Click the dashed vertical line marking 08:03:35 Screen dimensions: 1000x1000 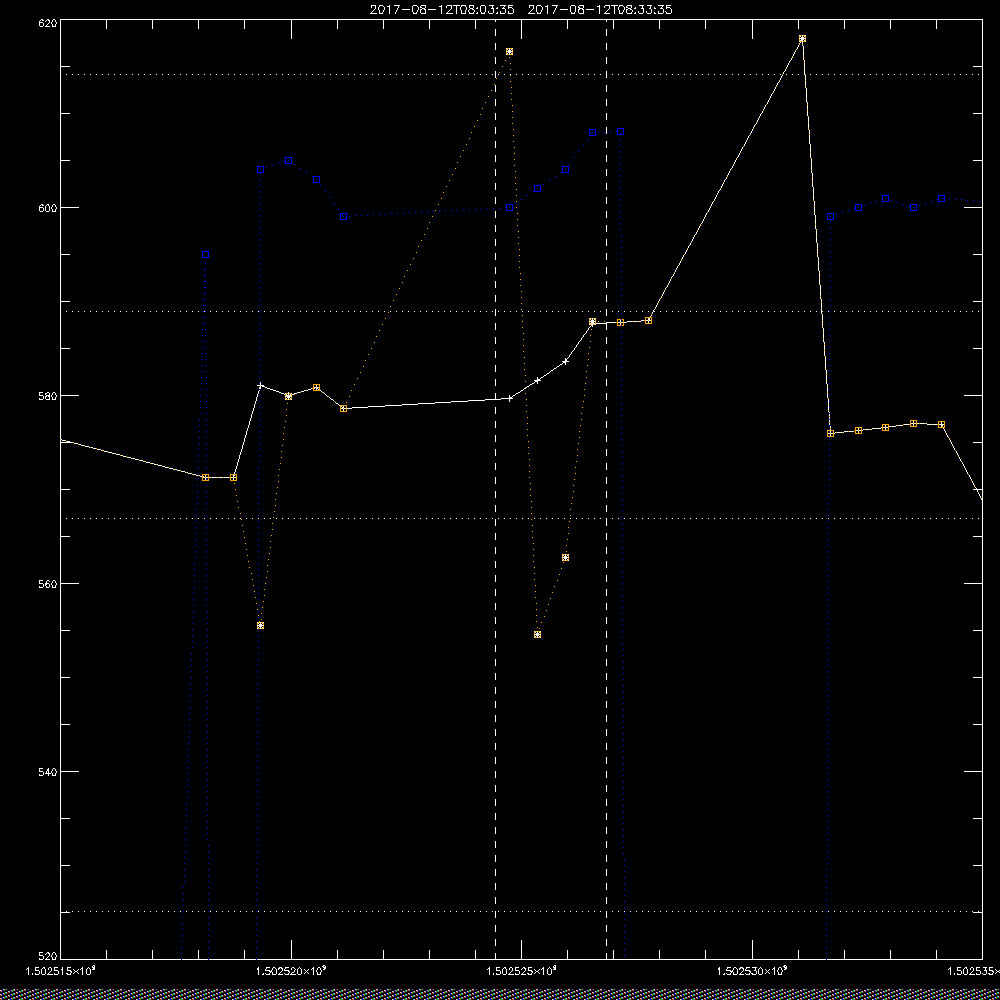[x=496, y=489]
